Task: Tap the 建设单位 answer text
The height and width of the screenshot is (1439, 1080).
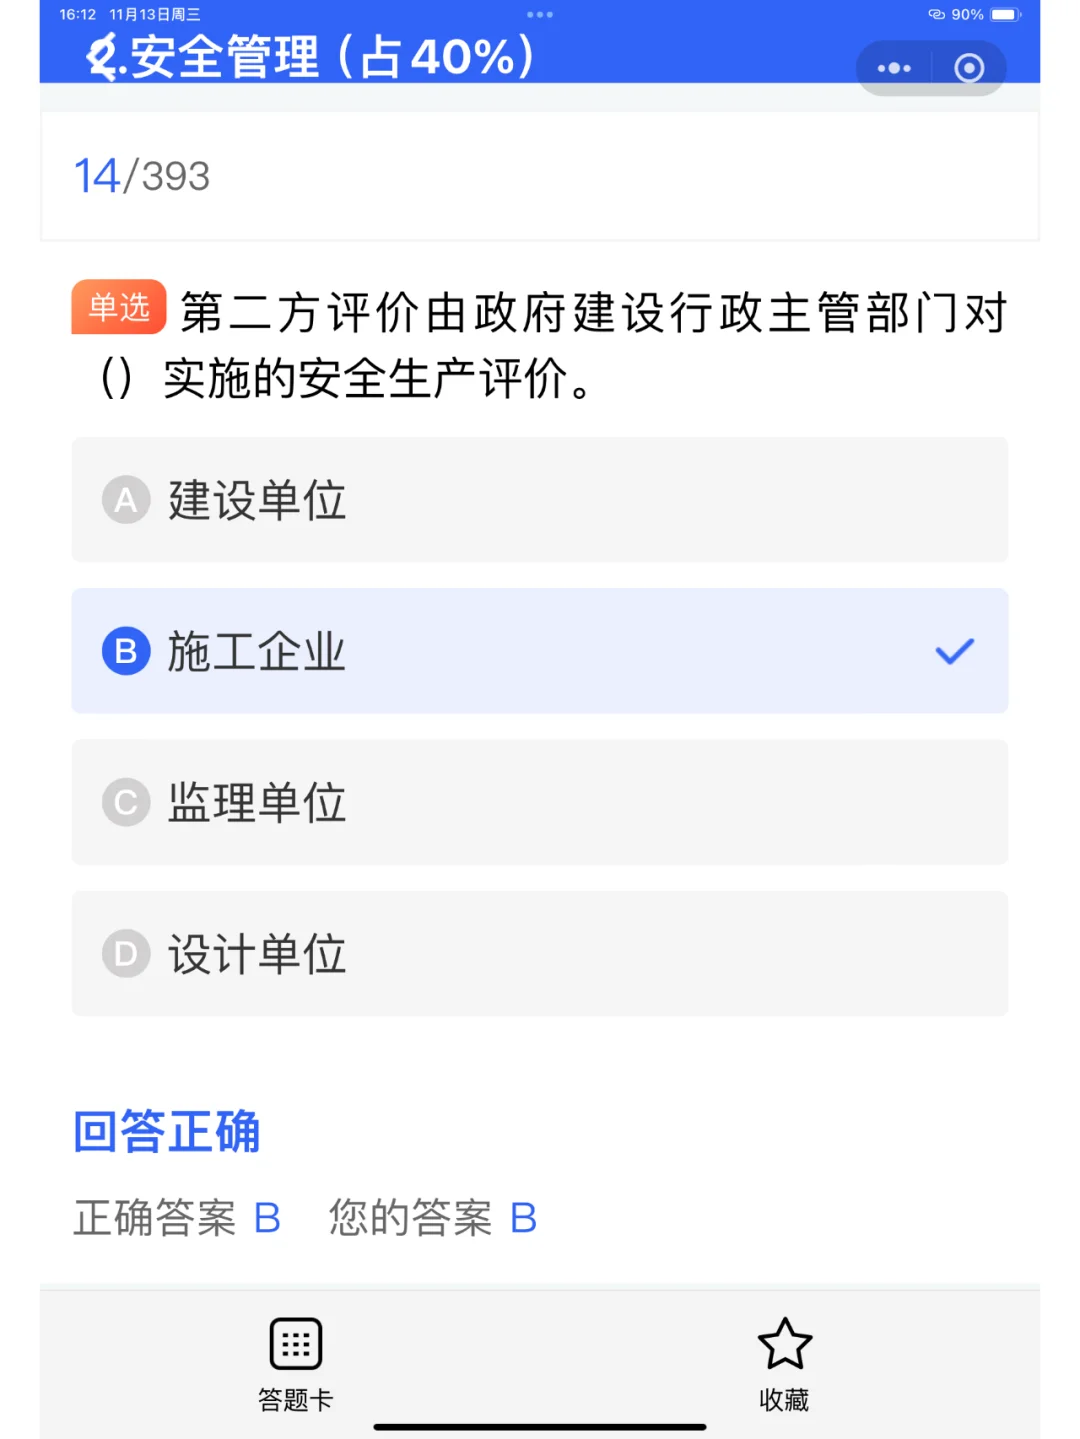Action: [256, 500]
